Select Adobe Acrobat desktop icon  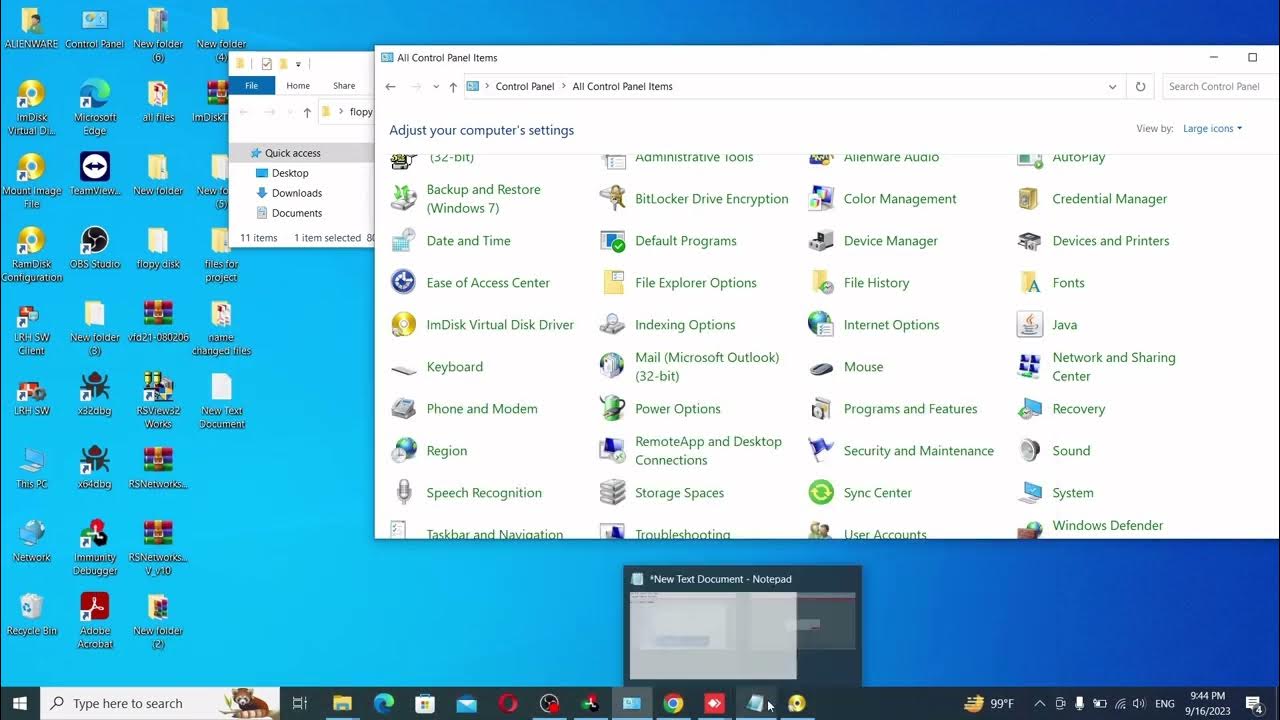95,621
